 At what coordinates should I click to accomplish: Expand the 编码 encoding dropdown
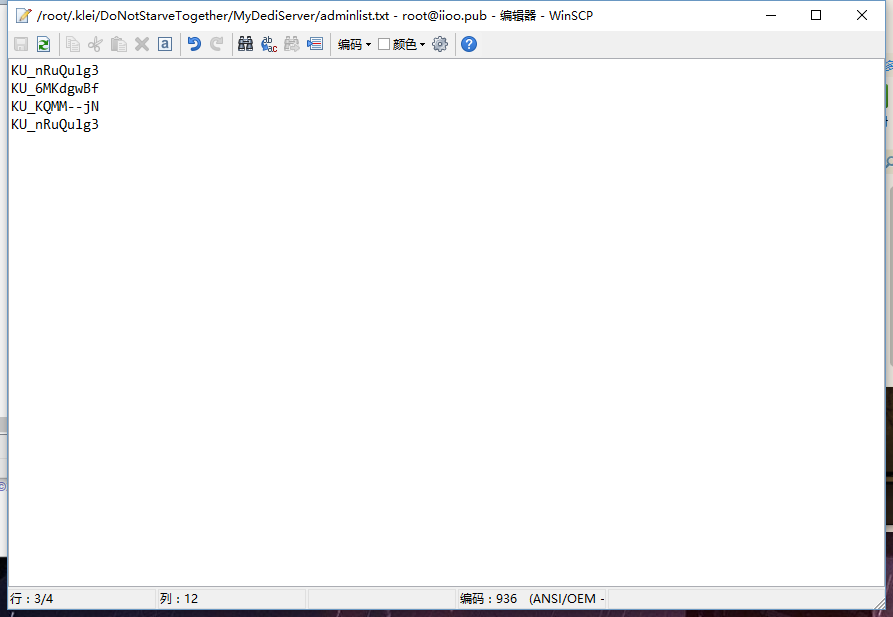[354, 44]
